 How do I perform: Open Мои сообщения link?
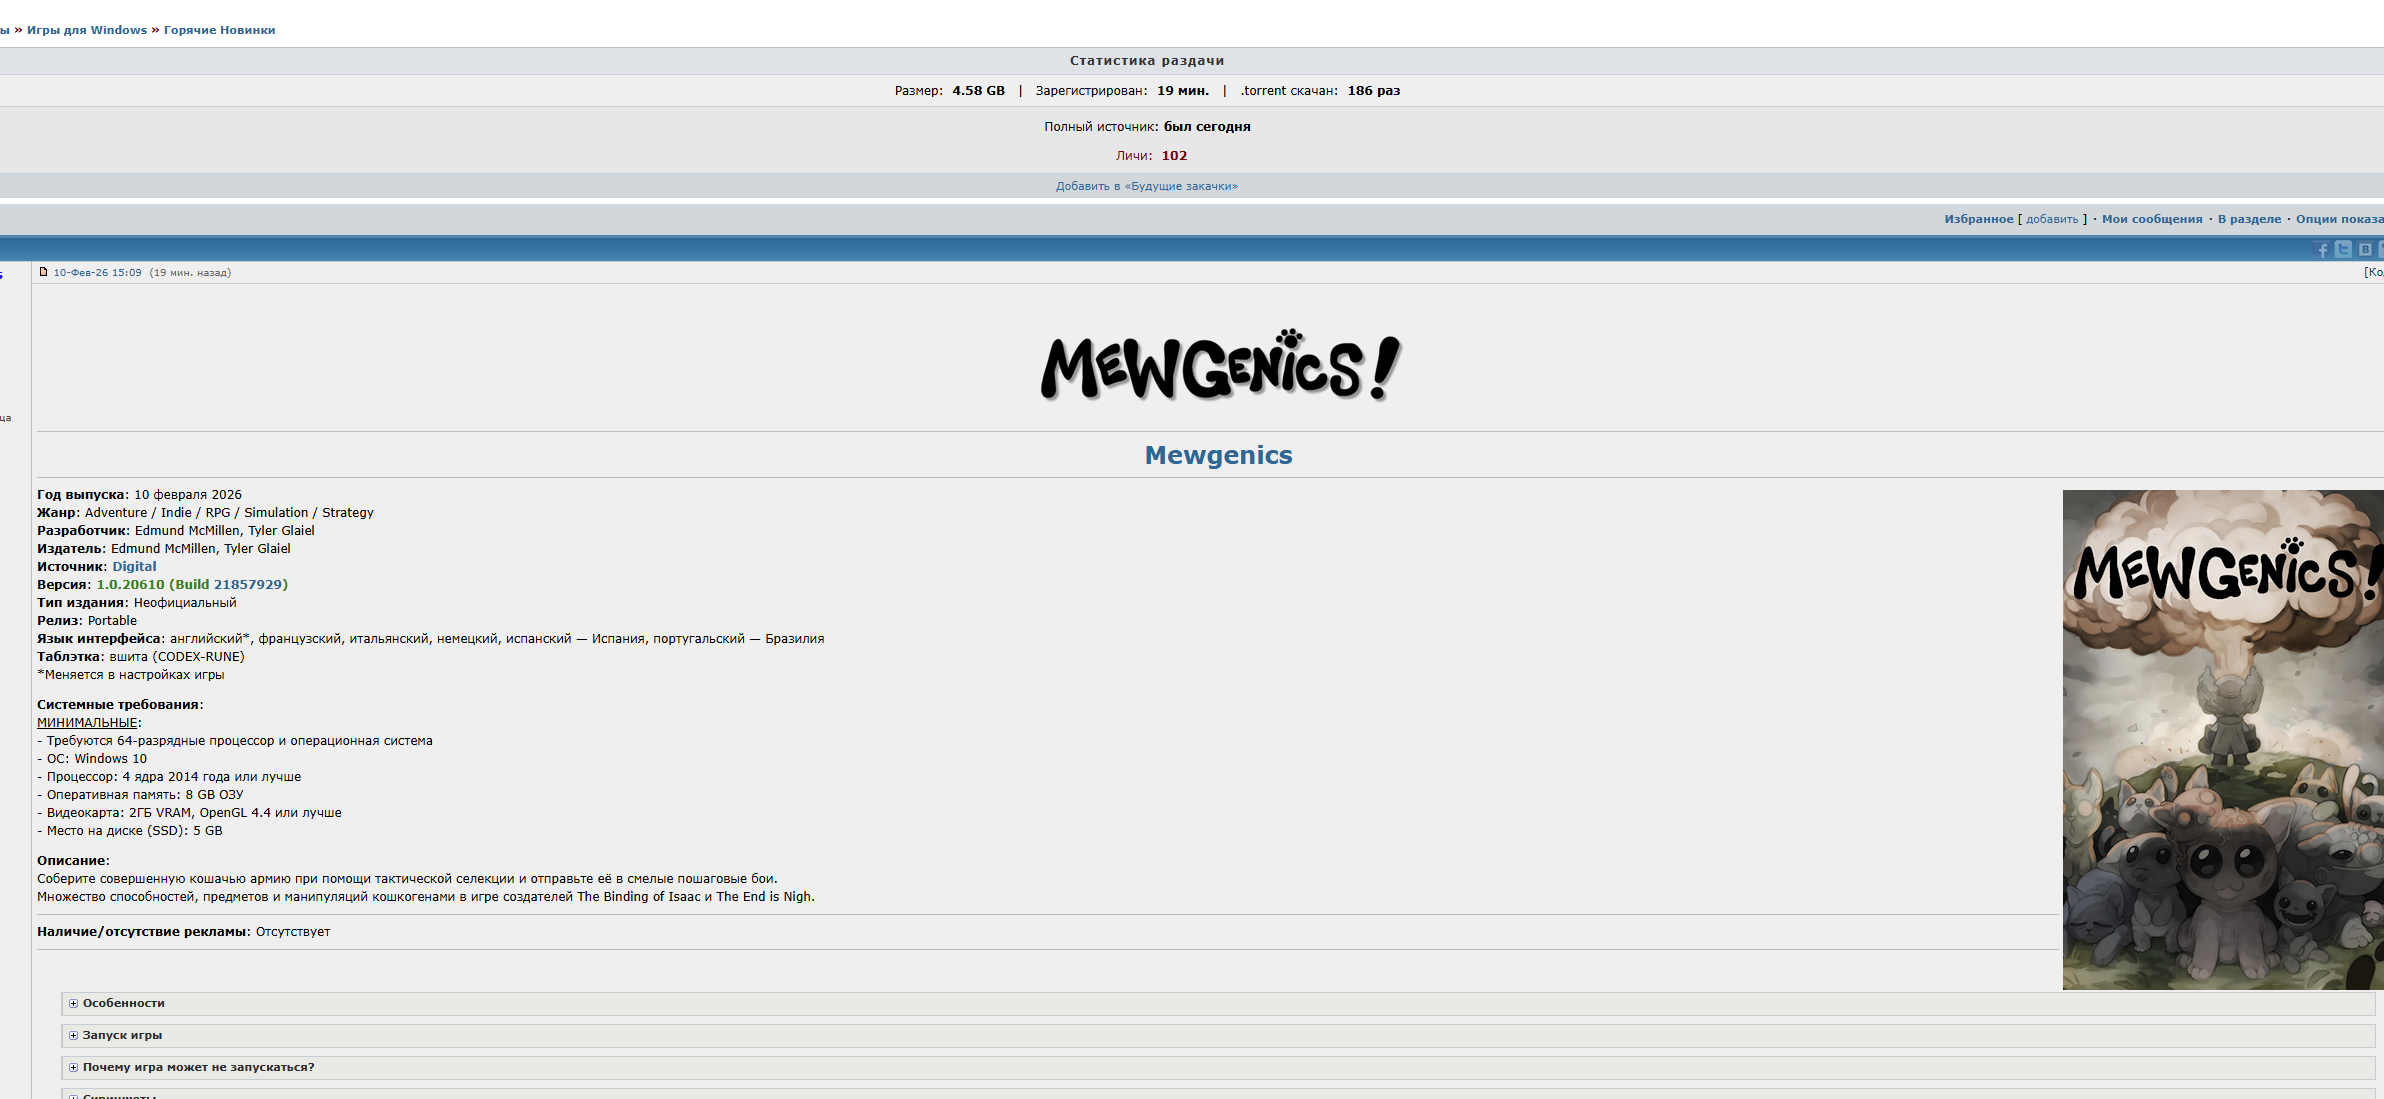[x=2151, y=219]
